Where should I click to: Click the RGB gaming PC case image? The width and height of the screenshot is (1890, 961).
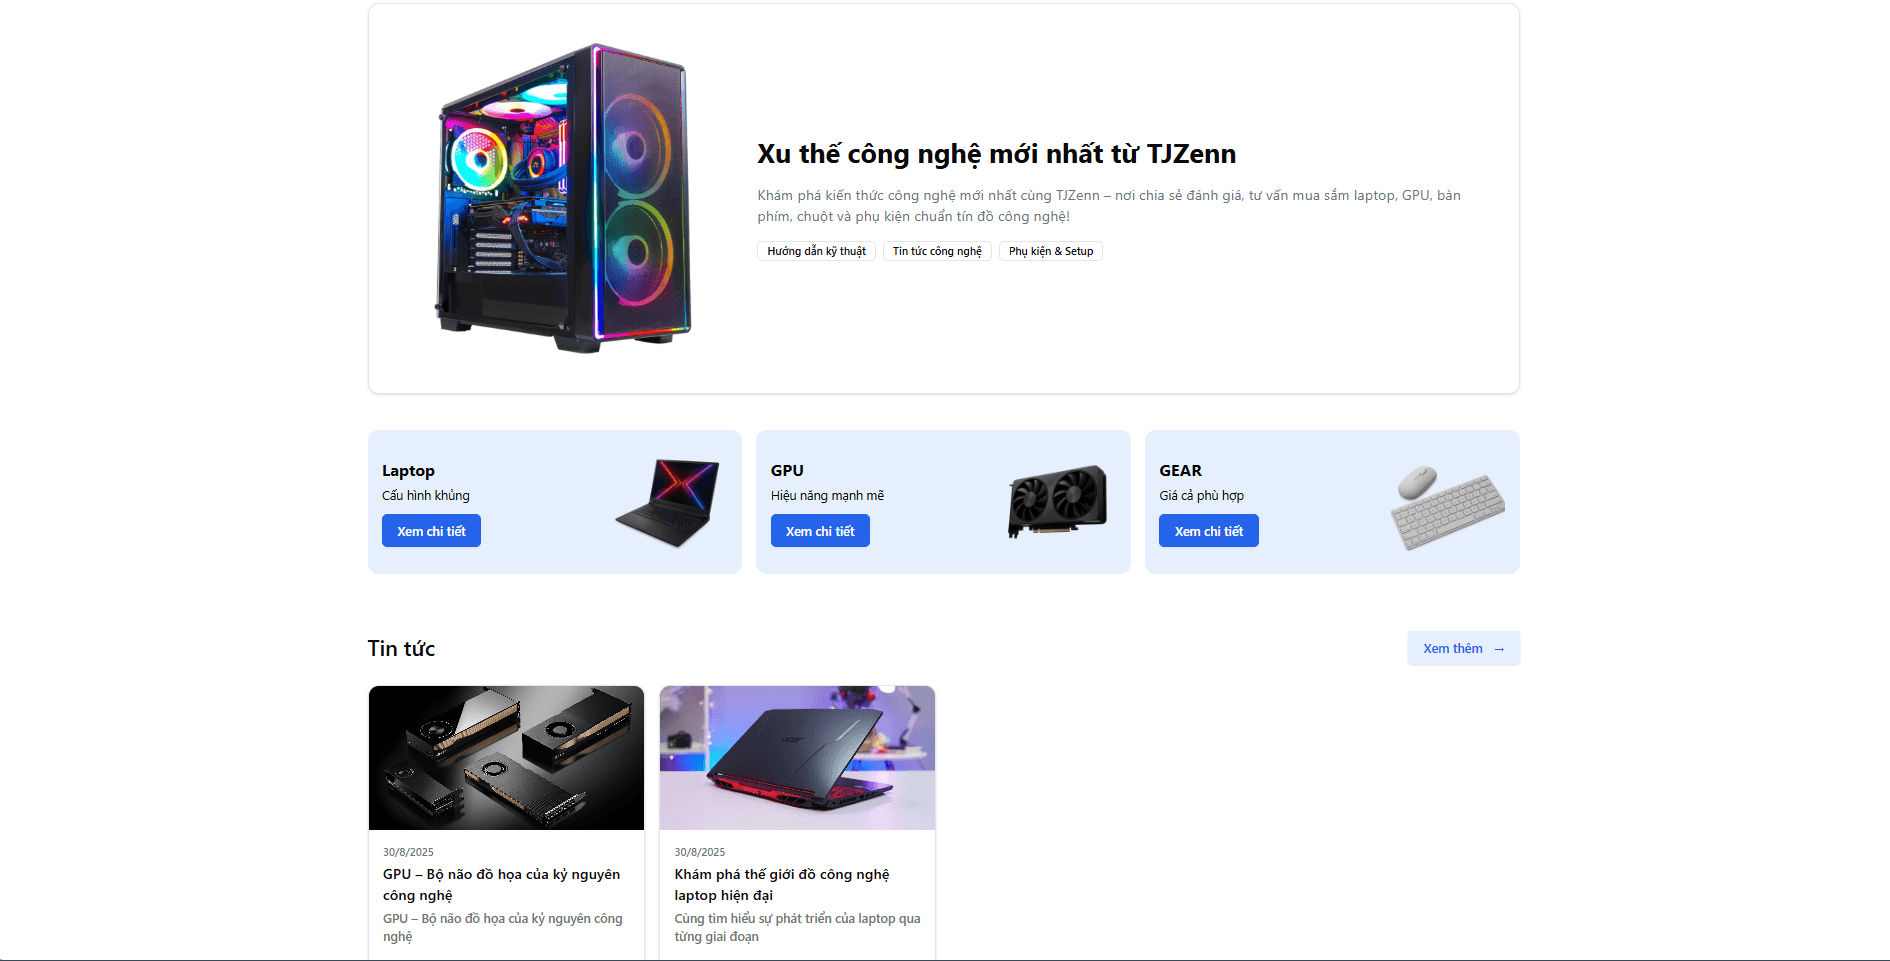pos(563,198)
